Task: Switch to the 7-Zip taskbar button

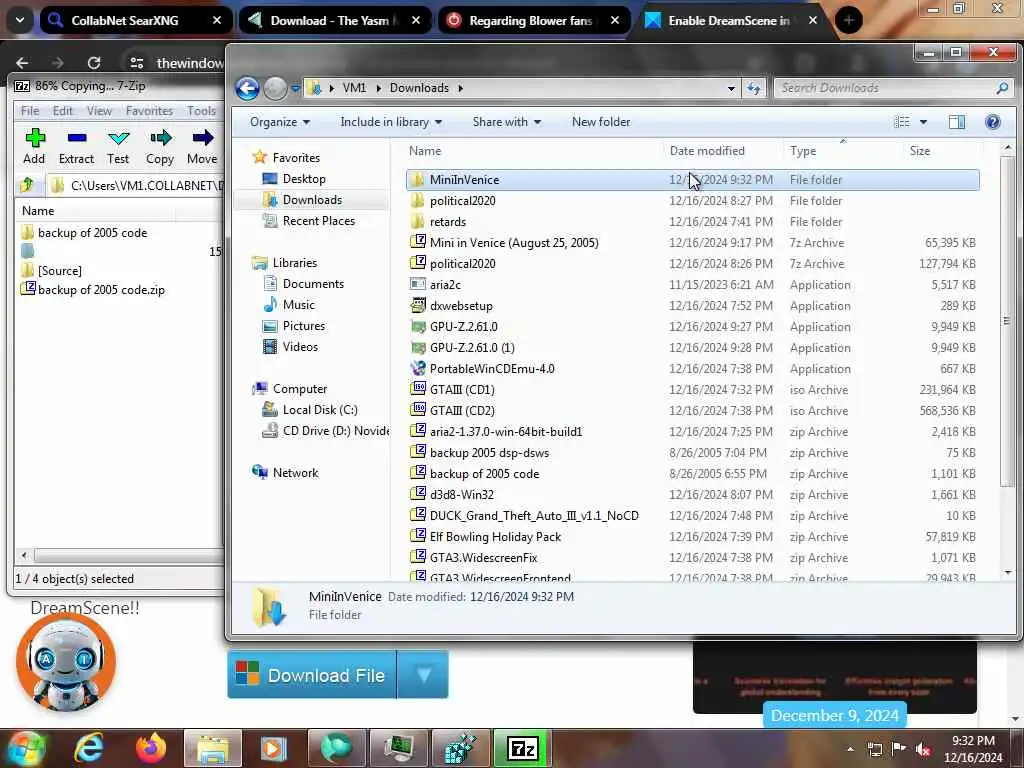Action: tap(523, 748)
